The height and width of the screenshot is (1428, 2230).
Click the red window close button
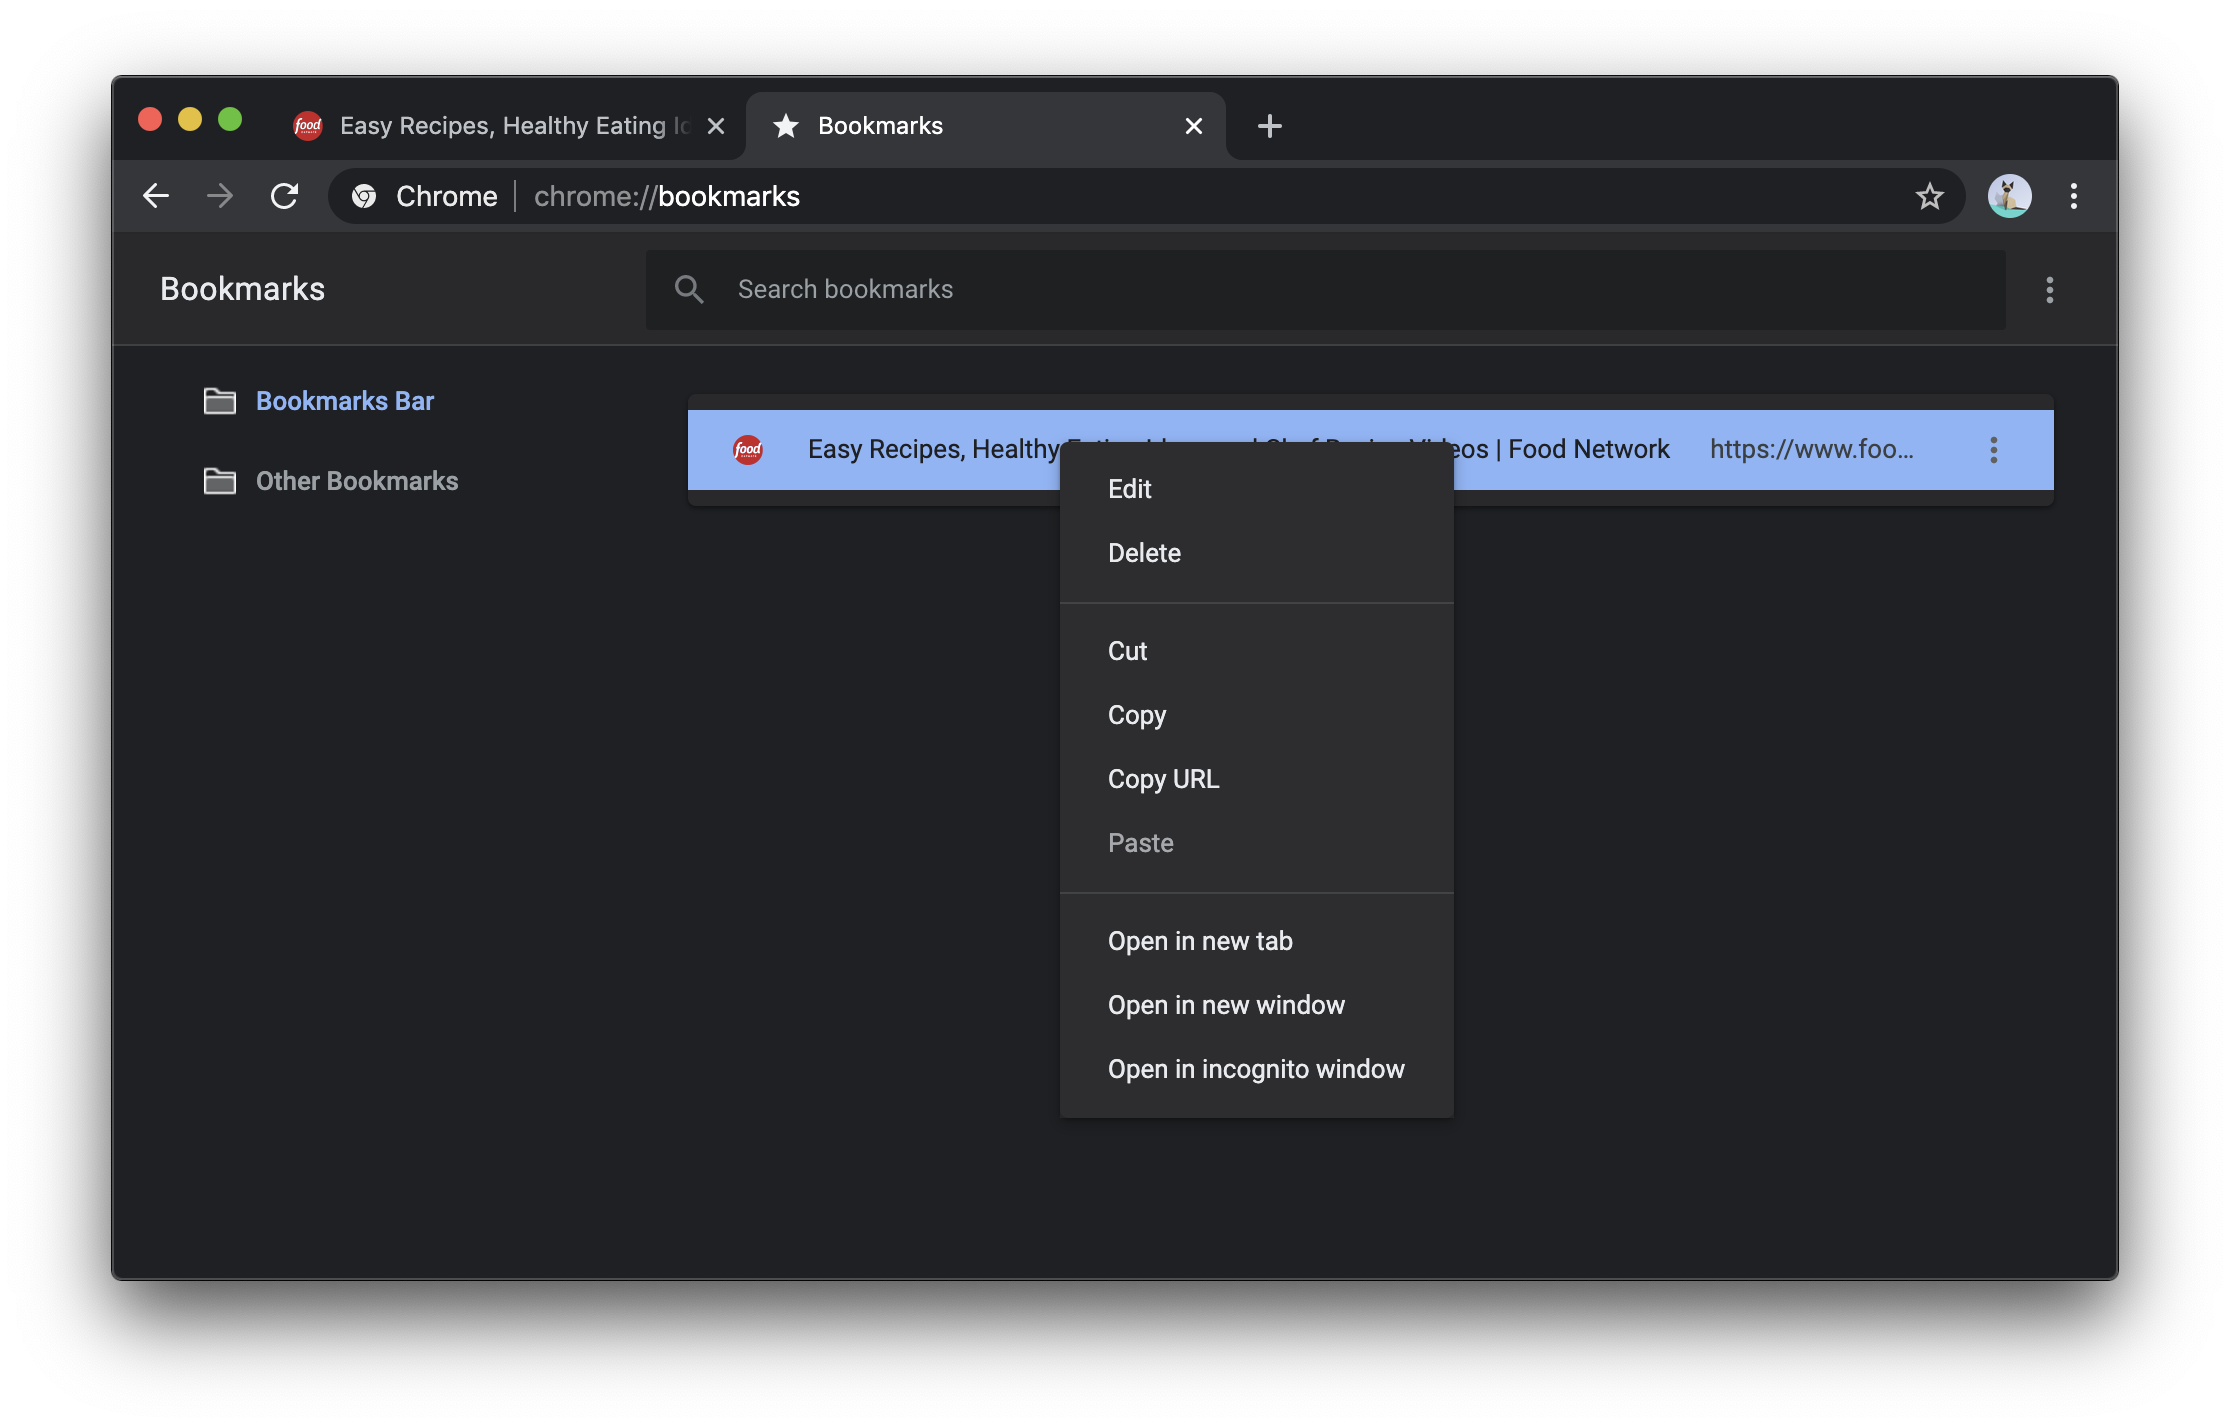(x=150, y=120)
